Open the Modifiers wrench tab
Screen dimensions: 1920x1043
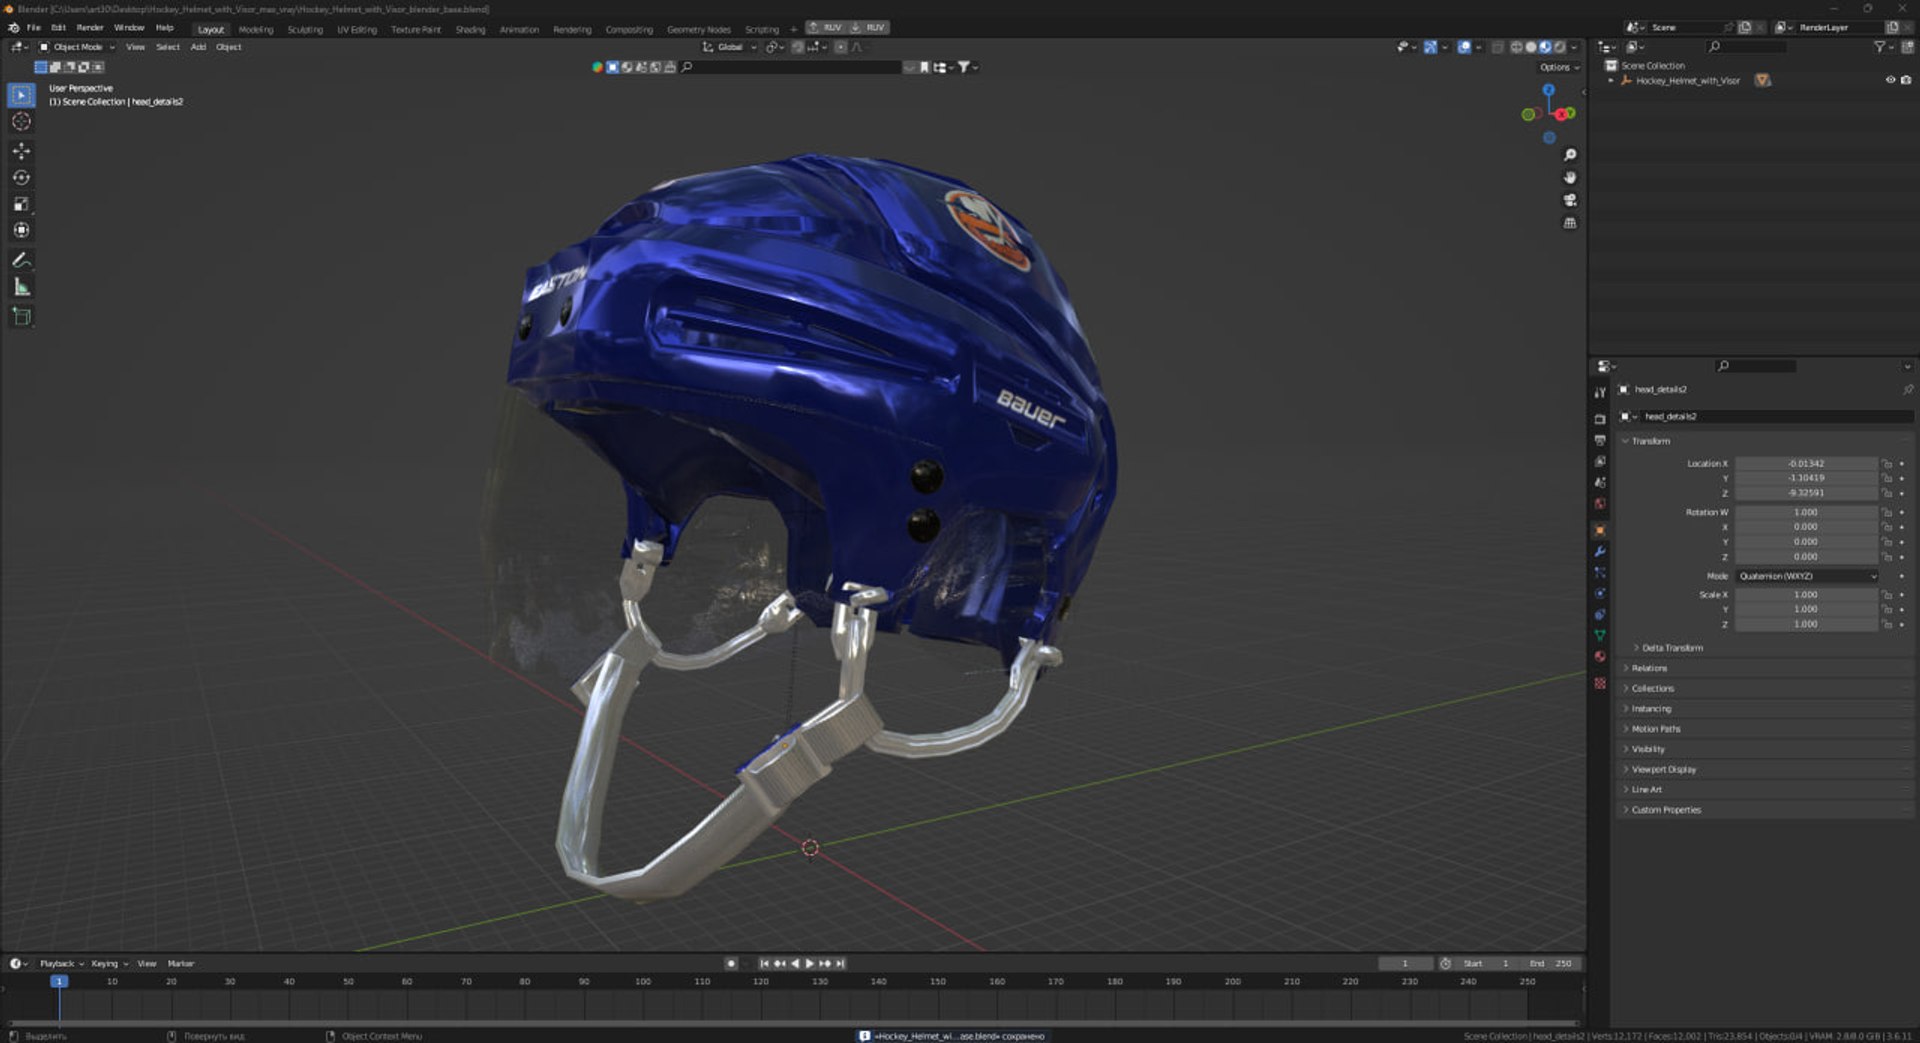click(x=1600, y=551)
